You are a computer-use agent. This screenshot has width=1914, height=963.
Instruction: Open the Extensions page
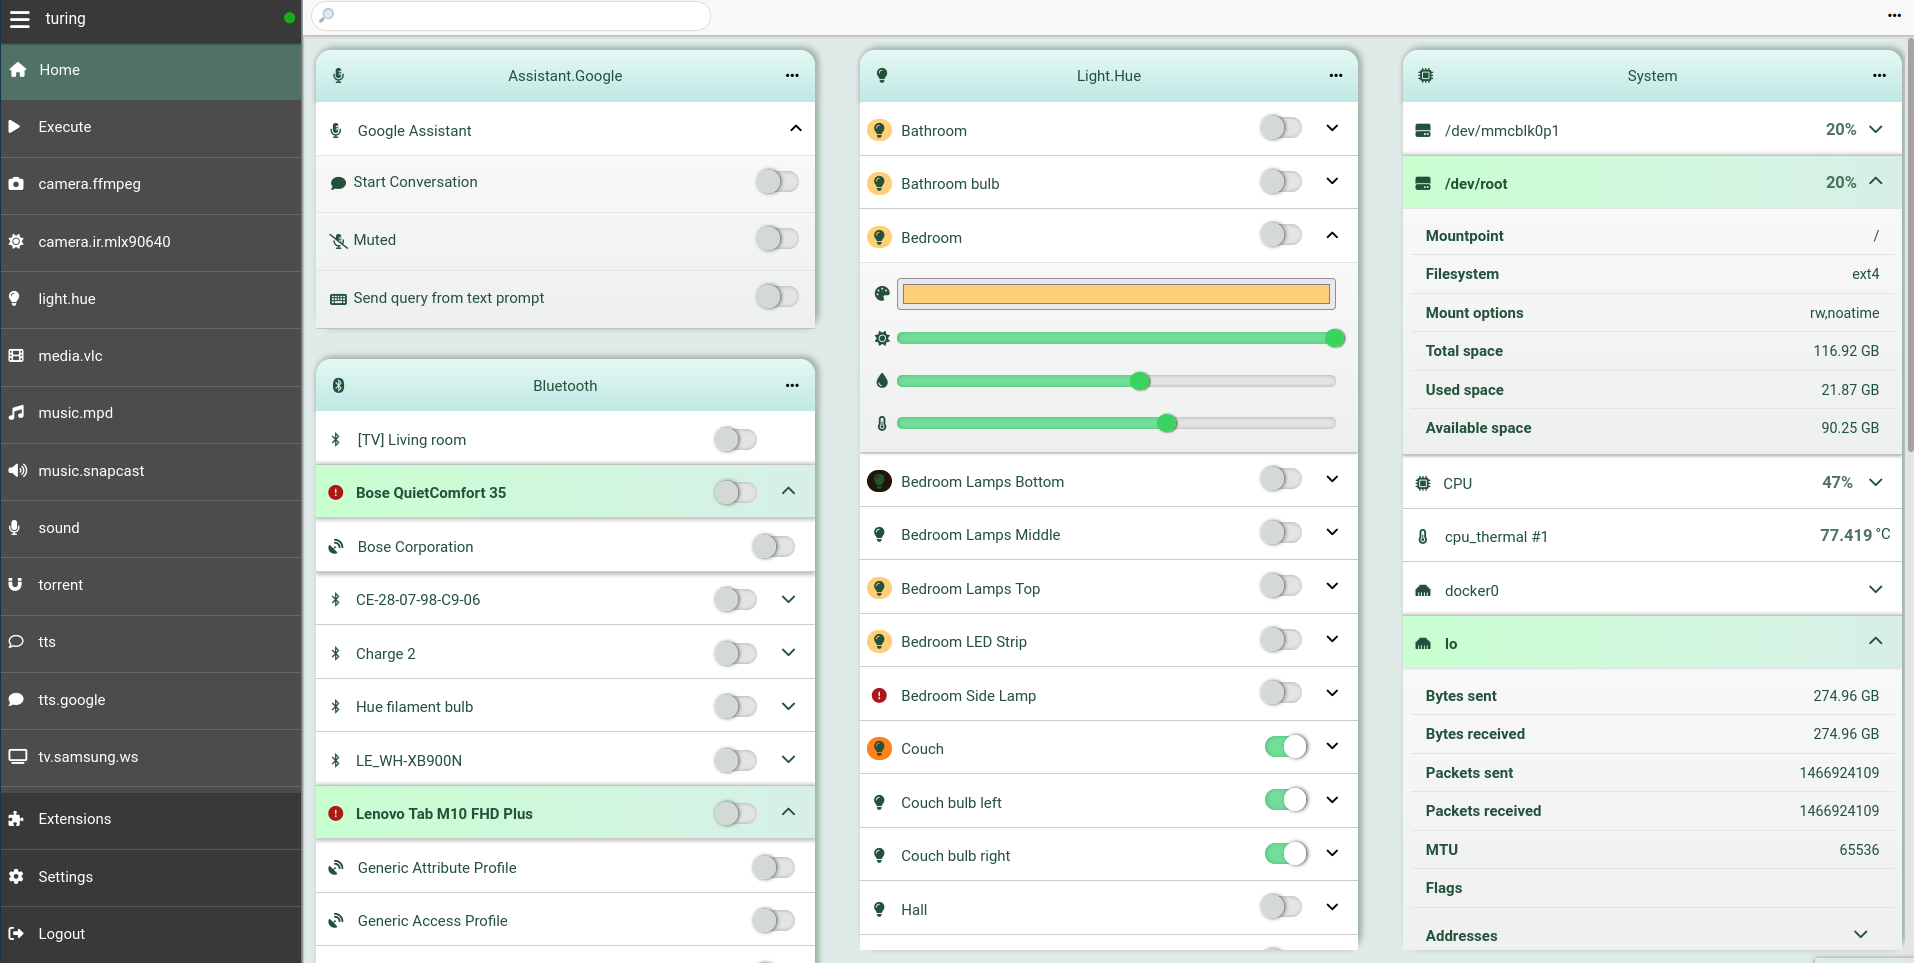coord(74,819)
